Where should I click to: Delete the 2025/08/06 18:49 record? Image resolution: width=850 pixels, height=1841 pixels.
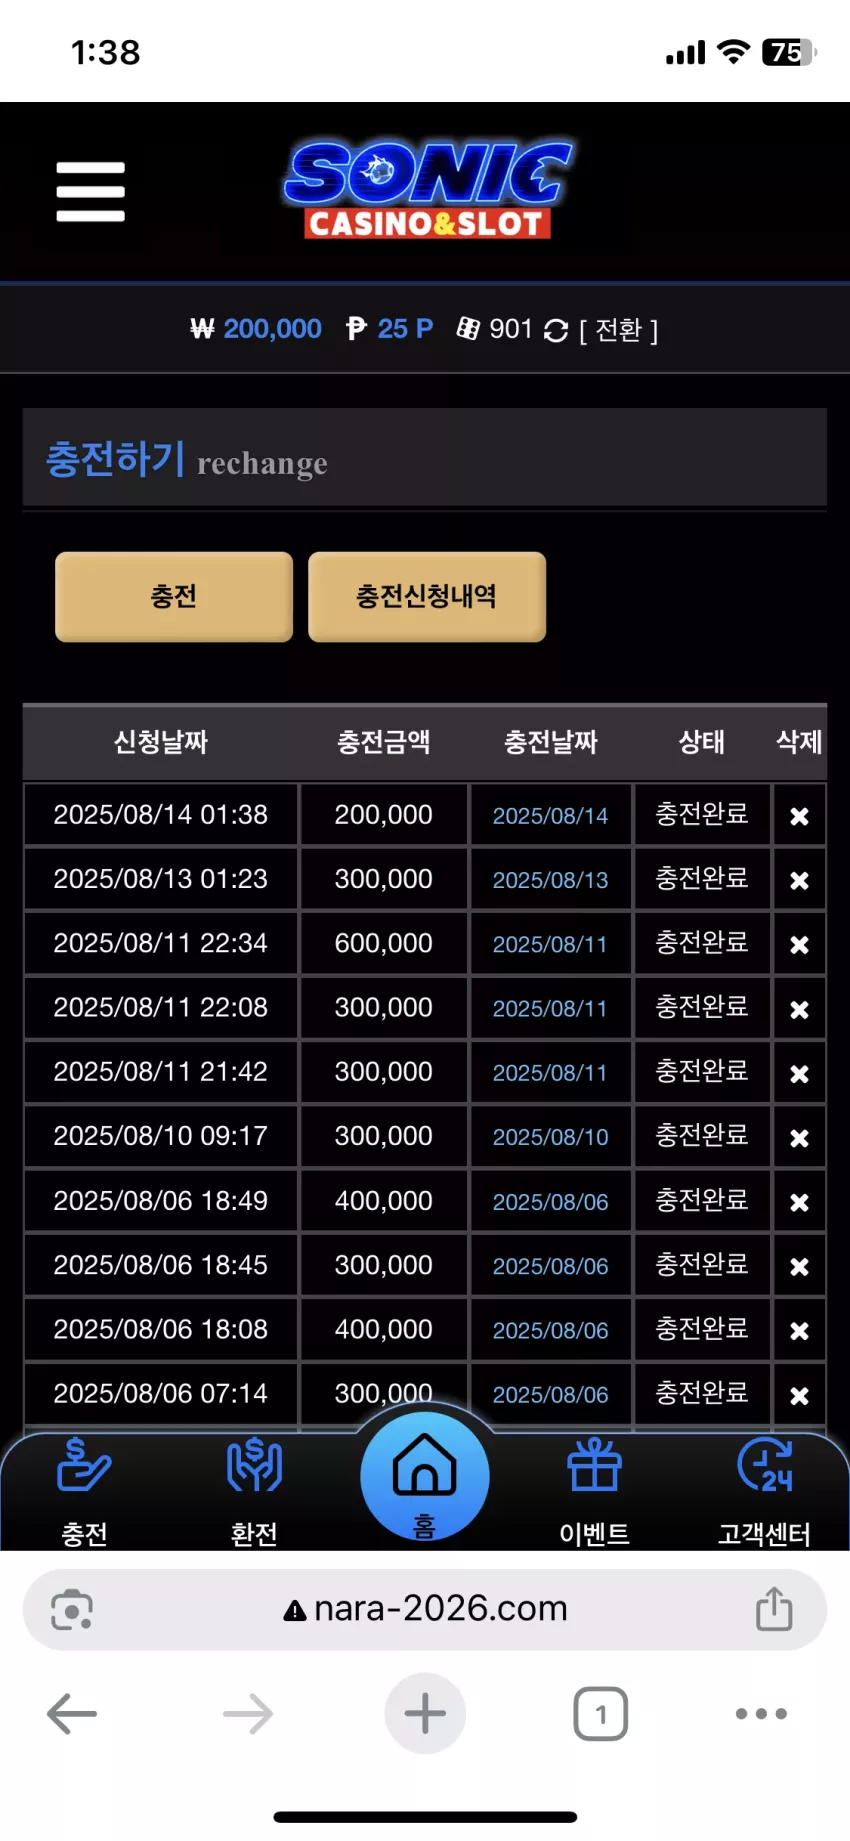(799, 1202)
